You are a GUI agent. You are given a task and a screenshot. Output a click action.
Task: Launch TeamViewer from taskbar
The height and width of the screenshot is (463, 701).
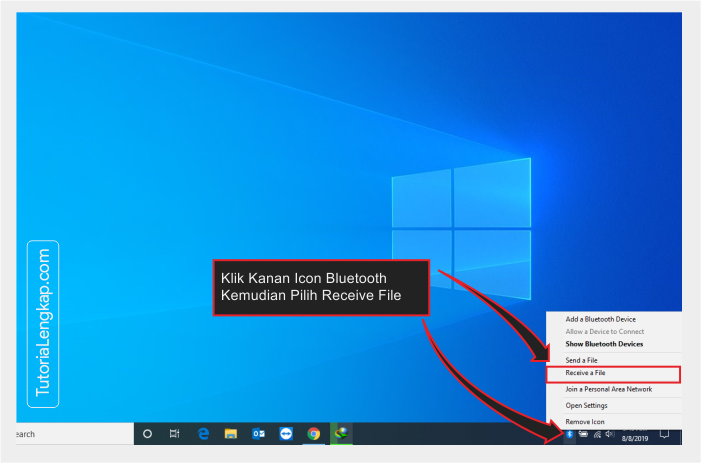(286, 434)
